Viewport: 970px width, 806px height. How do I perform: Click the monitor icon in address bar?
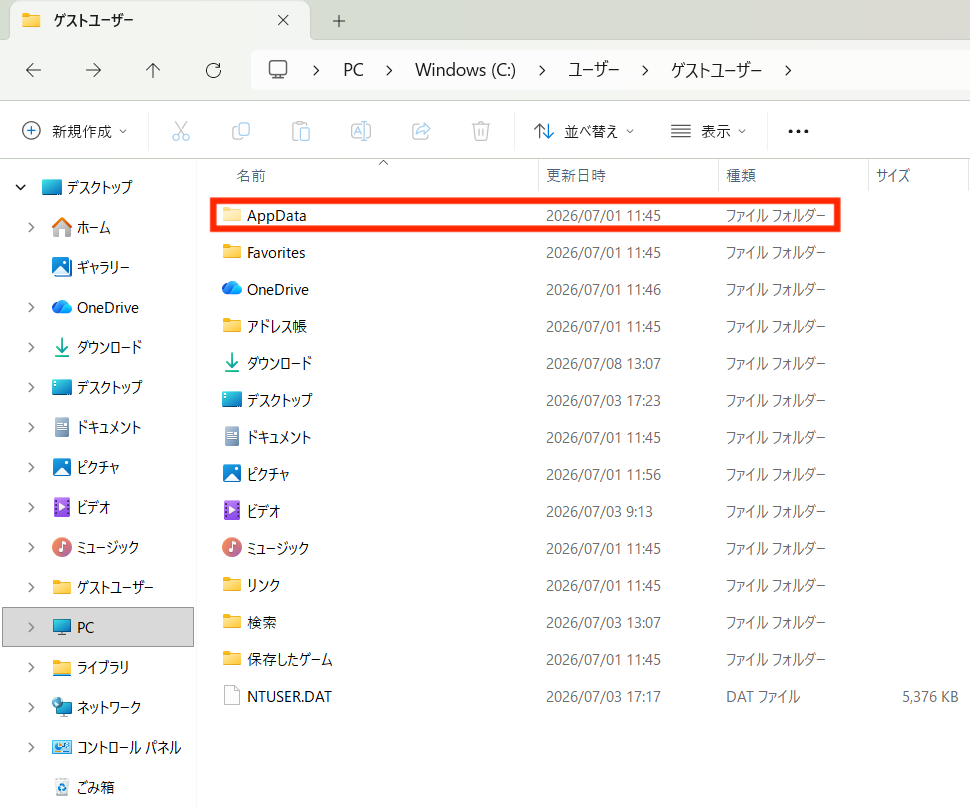[x=278, y=69]
